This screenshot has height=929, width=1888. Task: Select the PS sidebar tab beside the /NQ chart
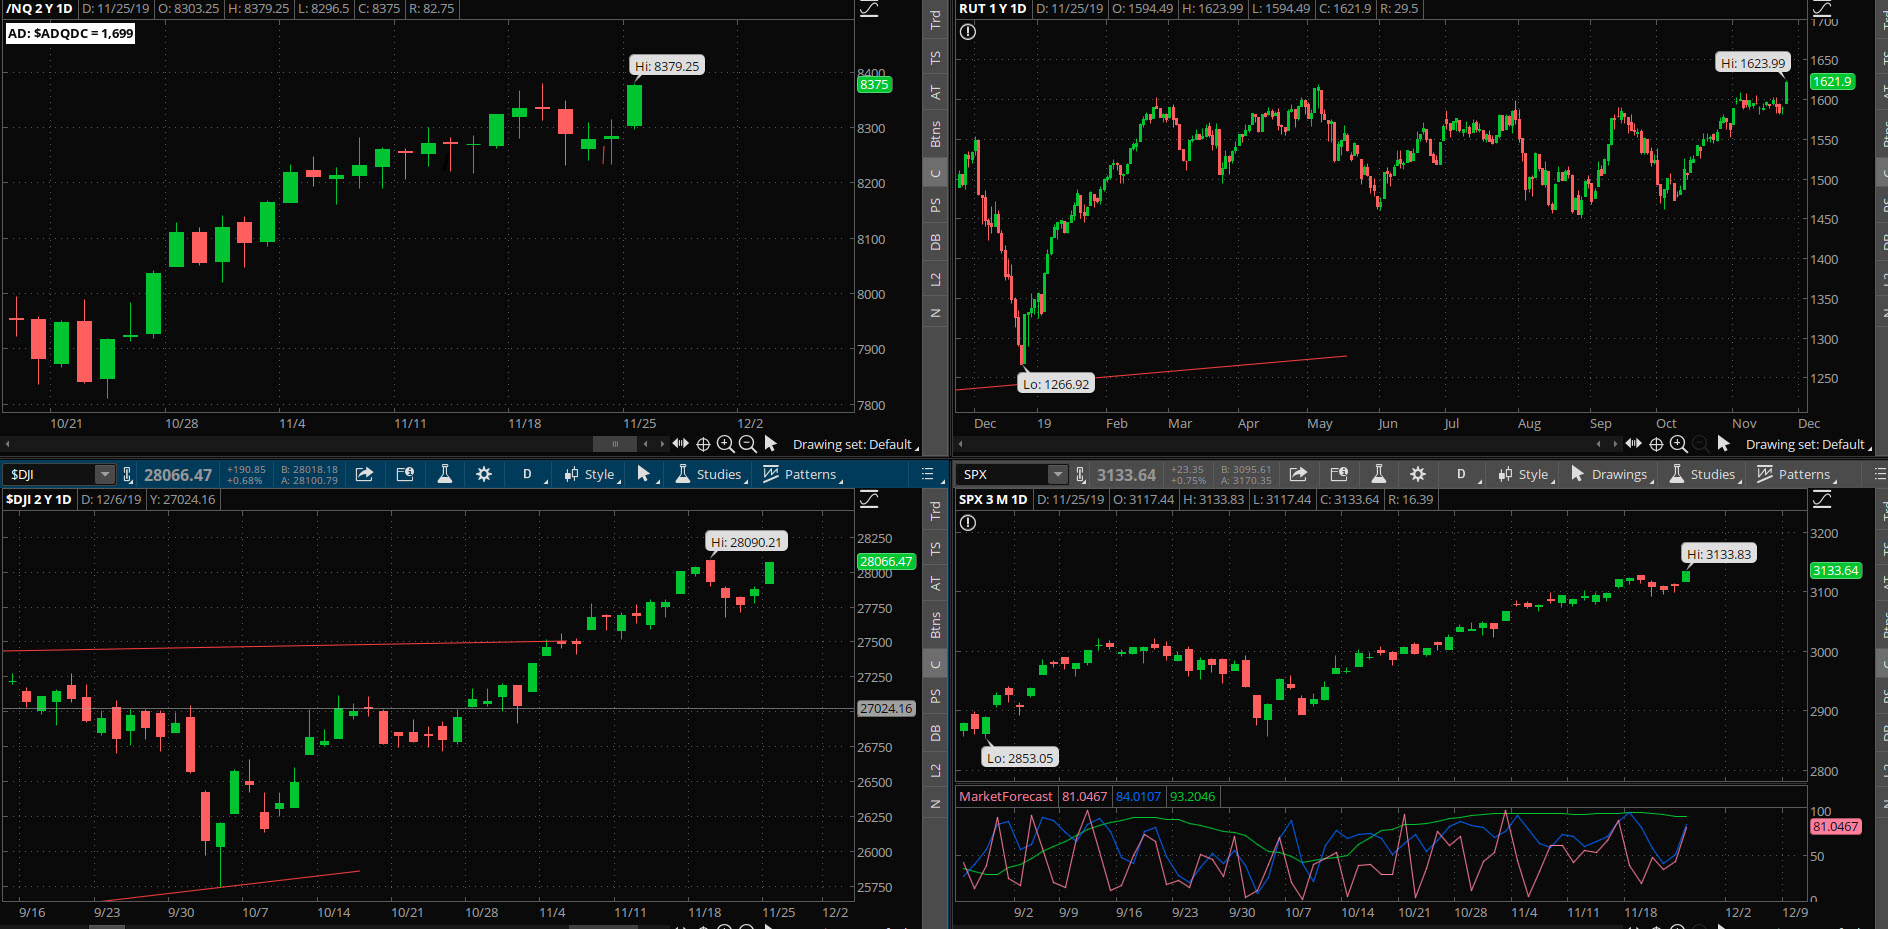[x=935, y=205]
